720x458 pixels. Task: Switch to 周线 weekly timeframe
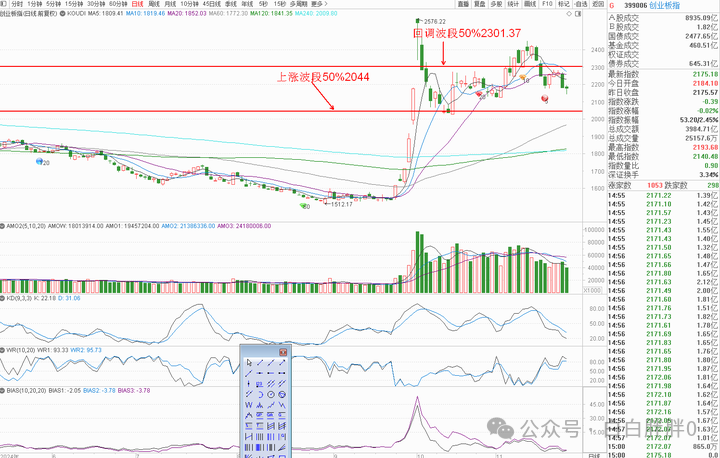pyautogui.click(x=154, y=4)
